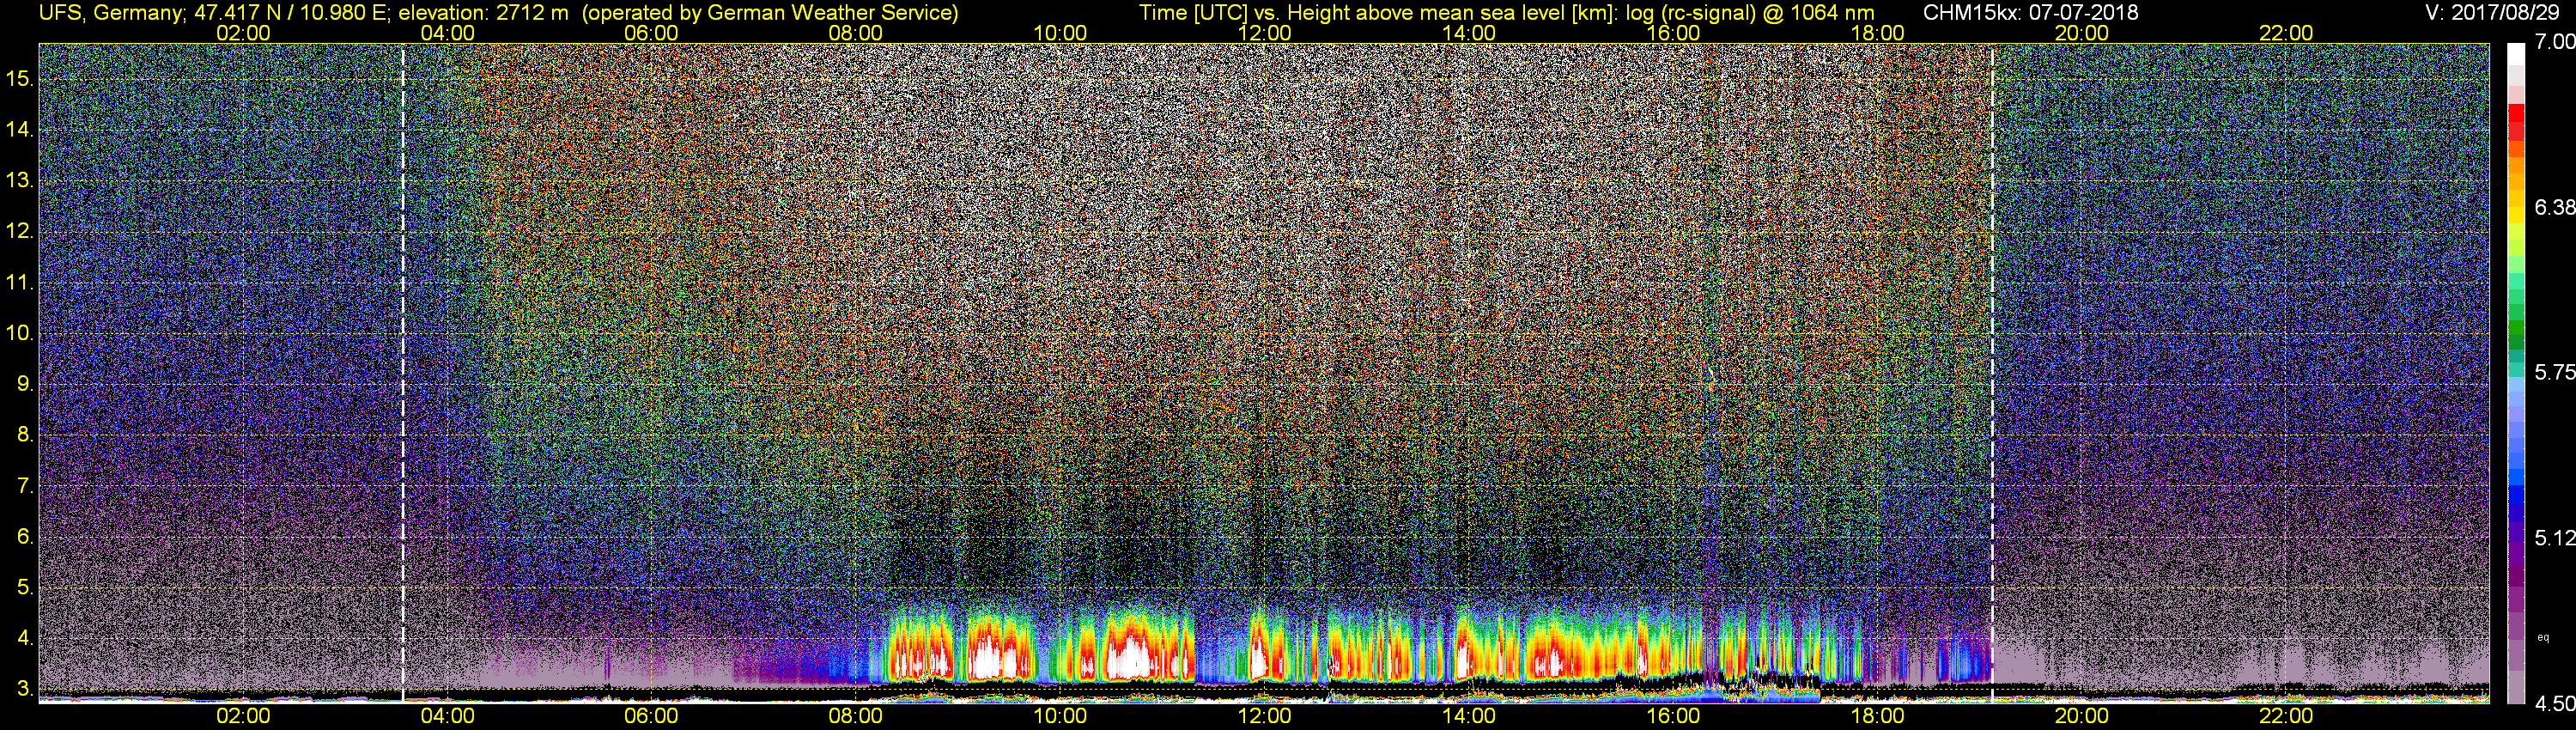Click the '22:00' label on the bottom time axis

(x=2286, y=716)
